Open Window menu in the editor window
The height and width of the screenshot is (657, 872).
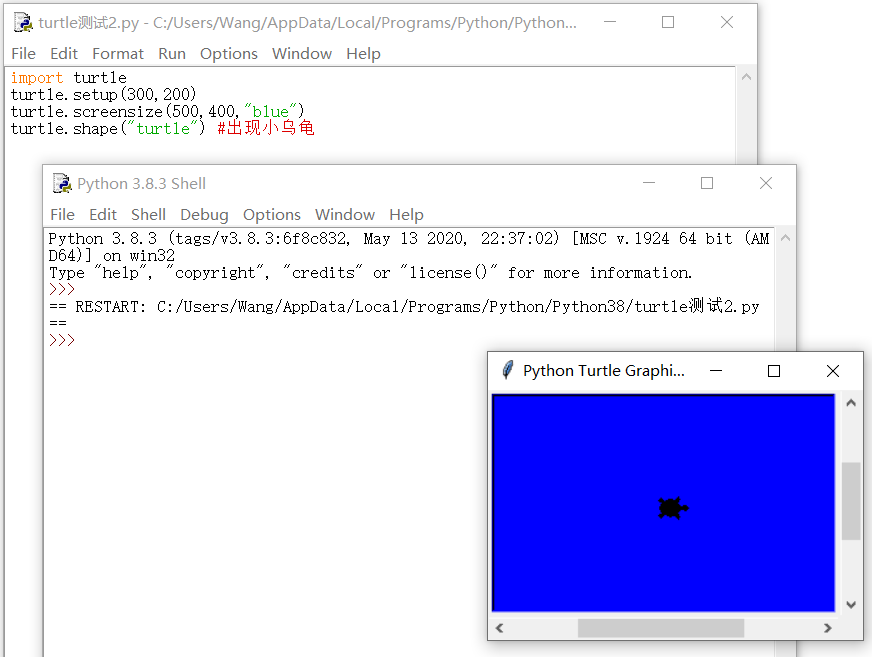(x=301, y=53)
